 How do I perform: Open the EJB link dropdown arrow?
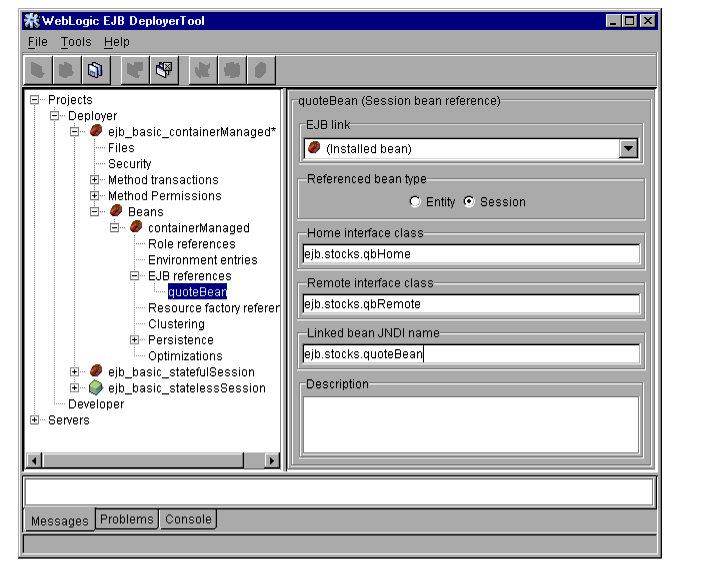click(628, 148)
